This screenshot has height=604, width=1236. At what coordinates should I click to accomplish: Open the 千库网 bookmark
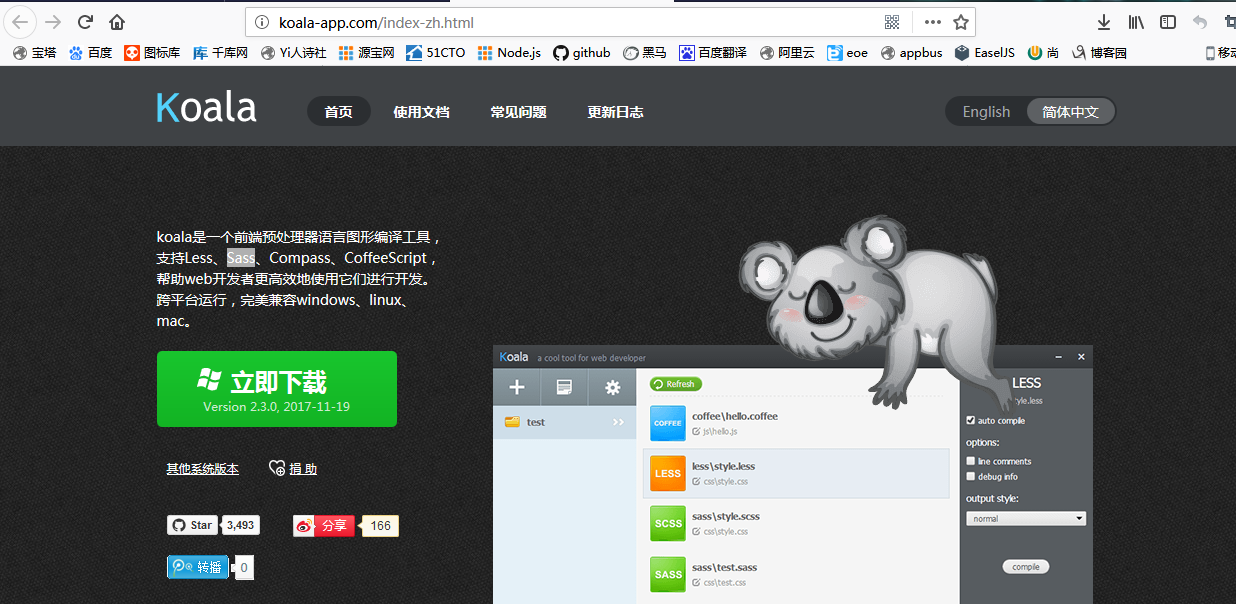pos(220,53)
